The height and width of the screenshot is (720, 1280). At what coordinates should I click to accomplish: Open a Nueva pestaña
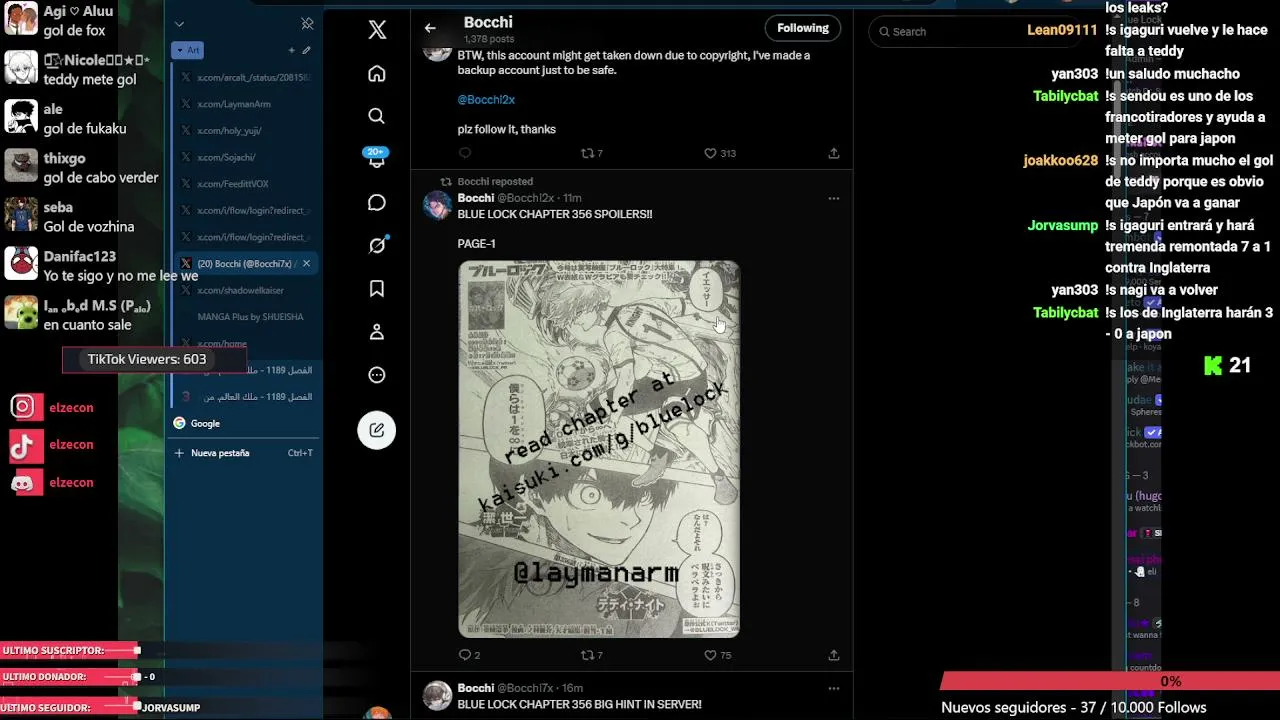245,453
